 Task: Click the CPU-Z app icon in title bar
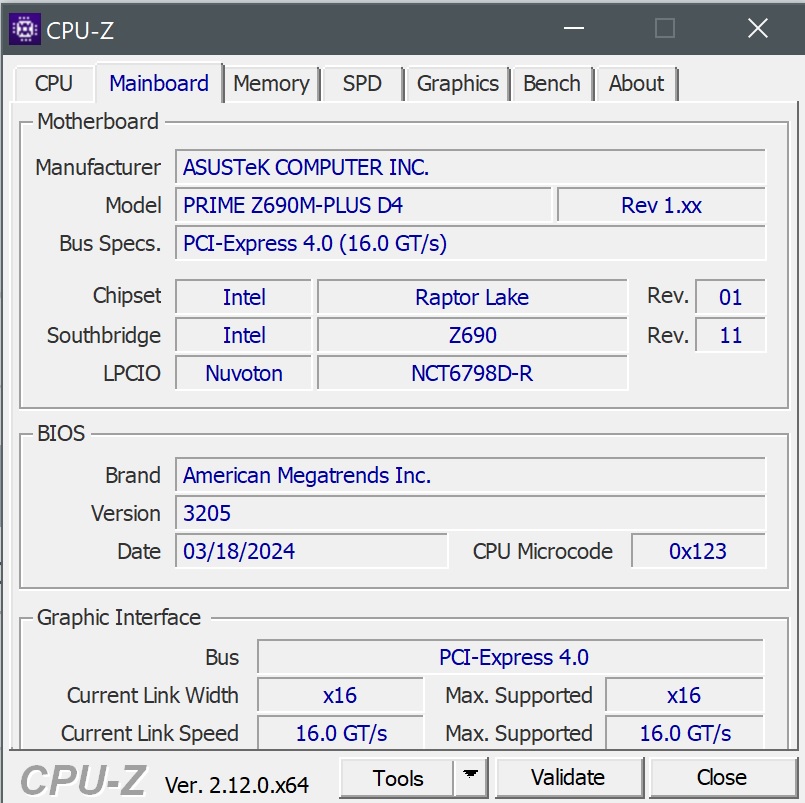(x=24, y=29)
